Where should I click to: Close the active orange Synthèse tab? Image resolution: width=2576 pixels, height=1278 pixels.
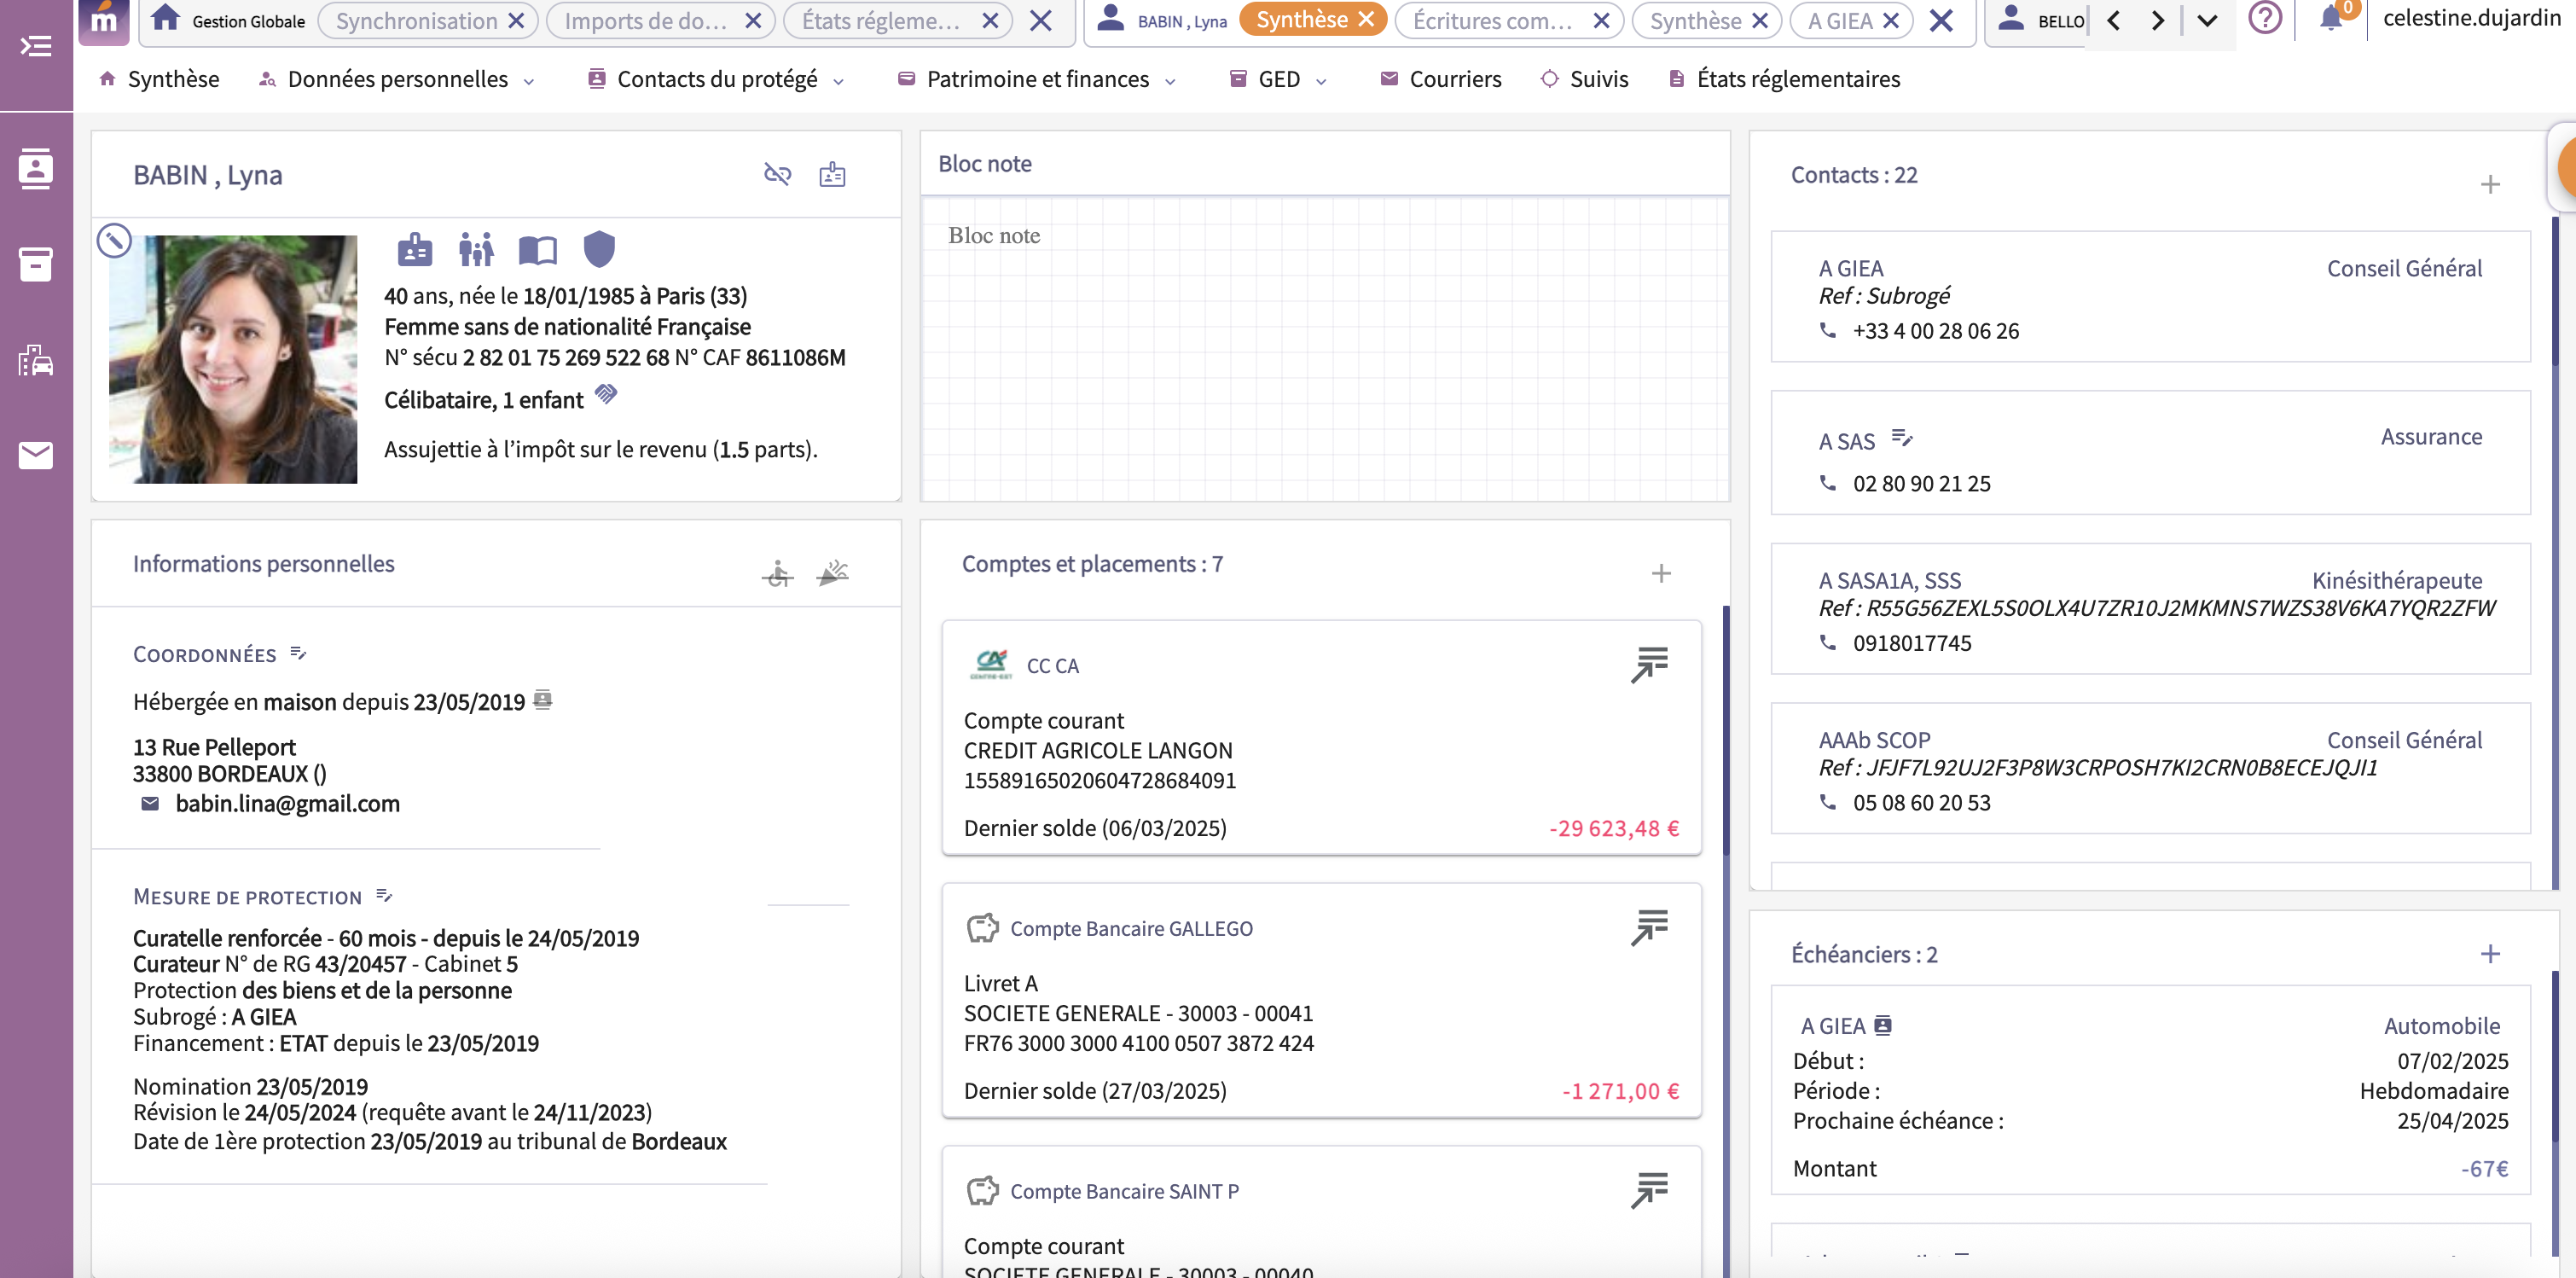point(1366,19)
